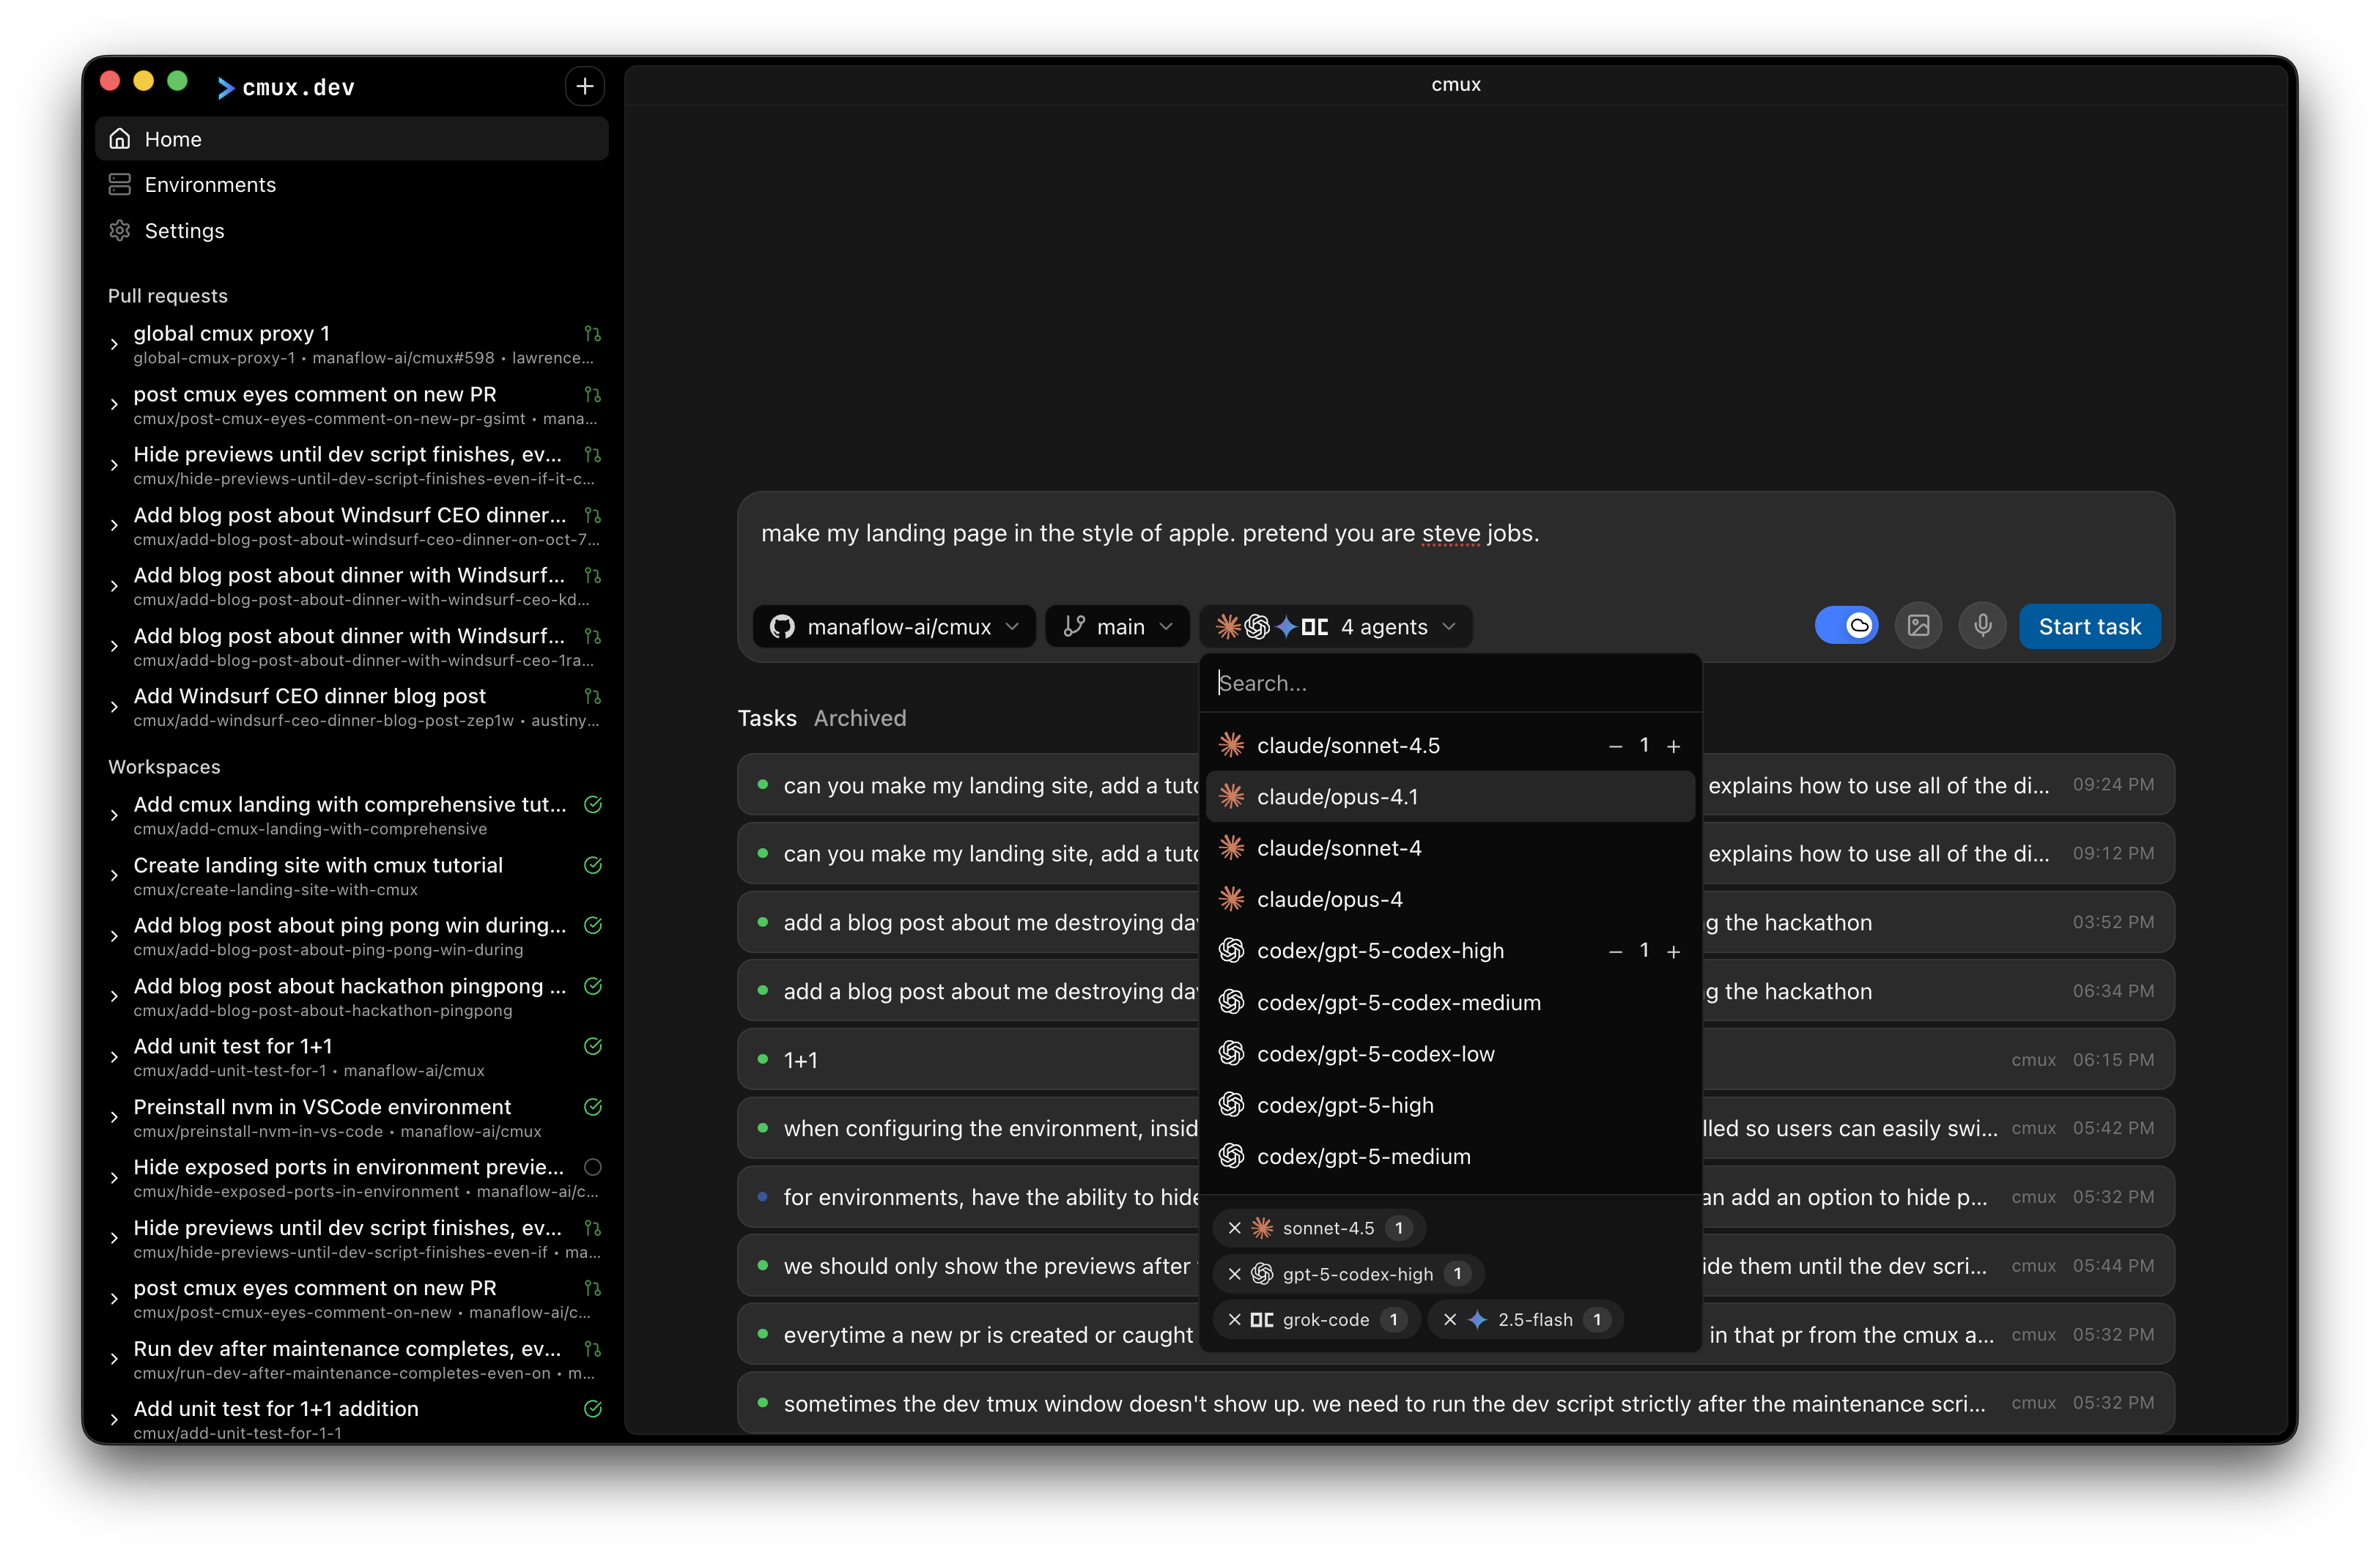
Task: Click the model Search field
Action: coord(1449,683)
